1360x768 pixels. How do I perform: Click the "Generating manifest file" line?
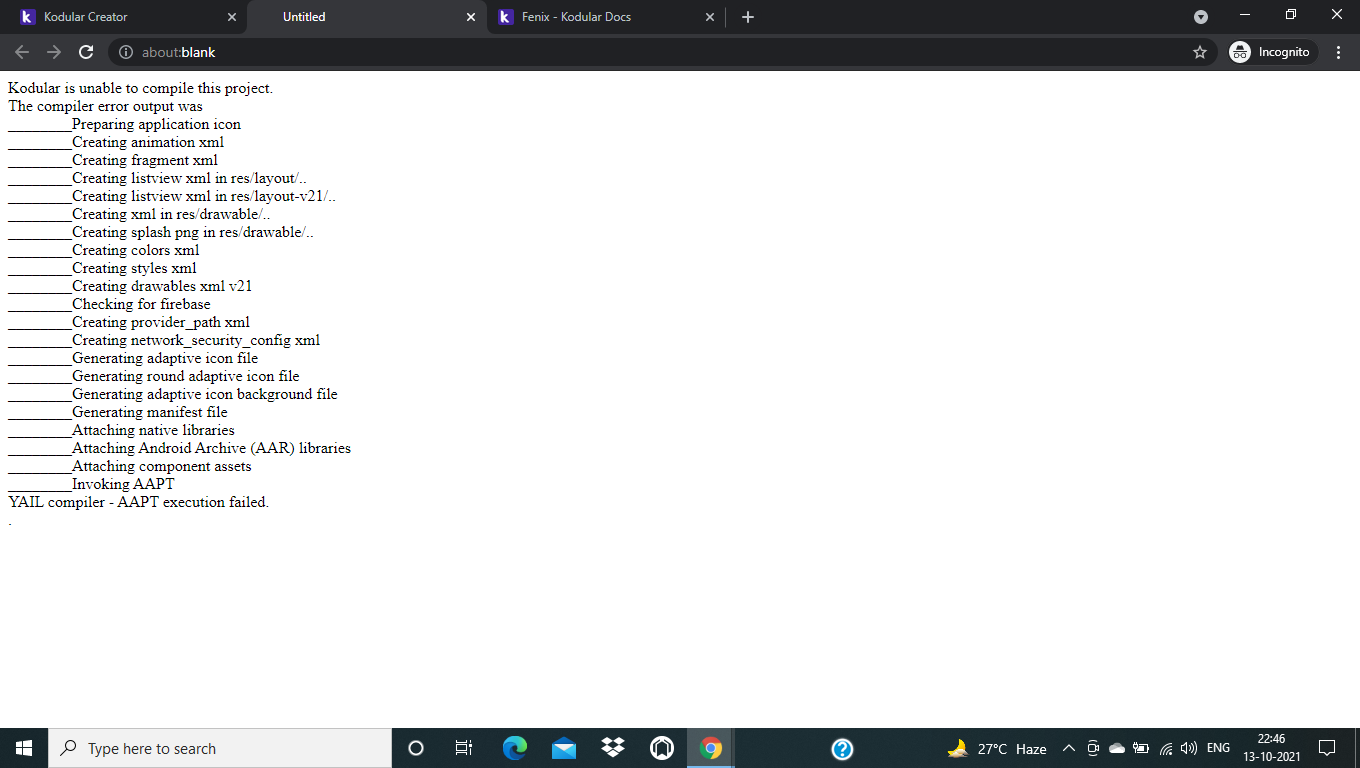point(150,412)
